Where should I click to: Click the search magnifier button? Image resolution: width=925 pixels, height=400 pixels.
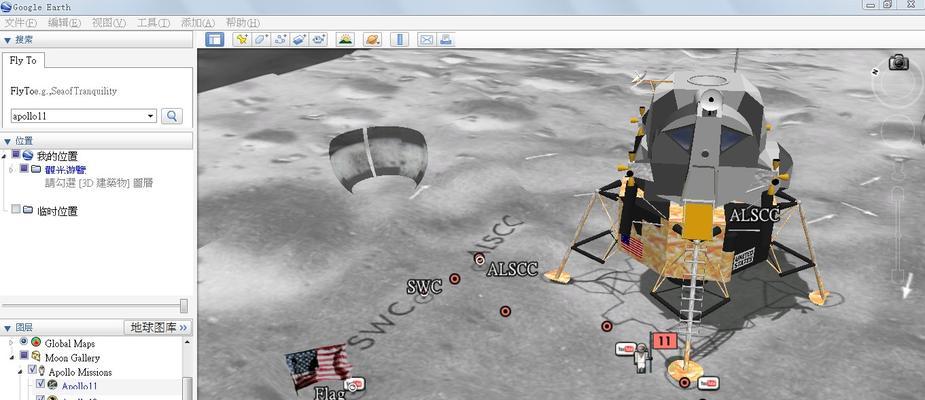pos(172,116)
